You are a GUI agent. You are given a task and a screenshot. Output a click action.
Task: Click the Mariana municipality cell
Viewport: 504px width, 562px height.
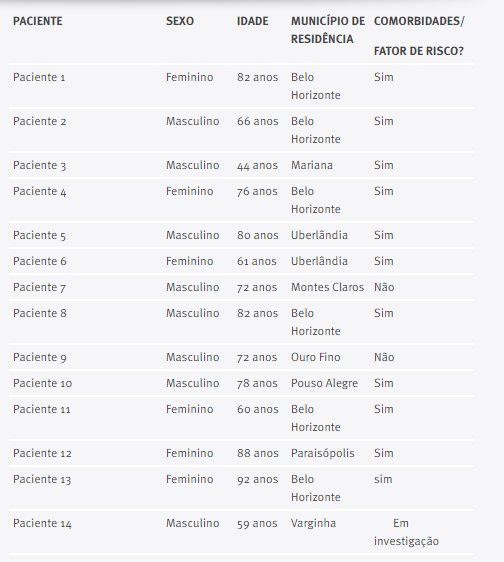(312, 165)
